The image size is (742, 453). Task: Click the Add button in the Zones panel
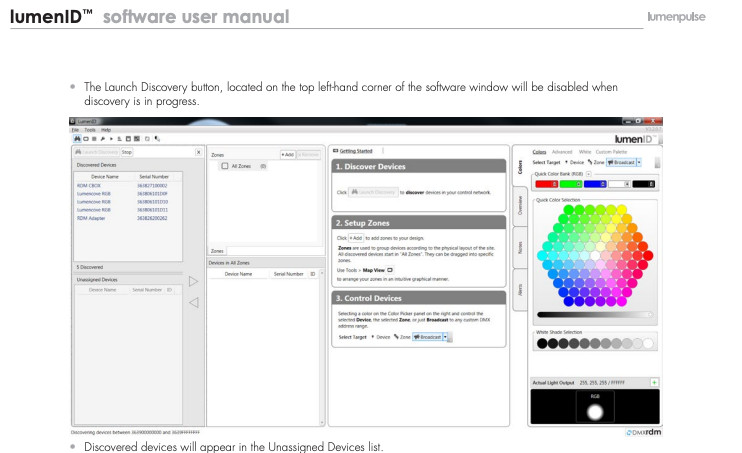point(288,155)
